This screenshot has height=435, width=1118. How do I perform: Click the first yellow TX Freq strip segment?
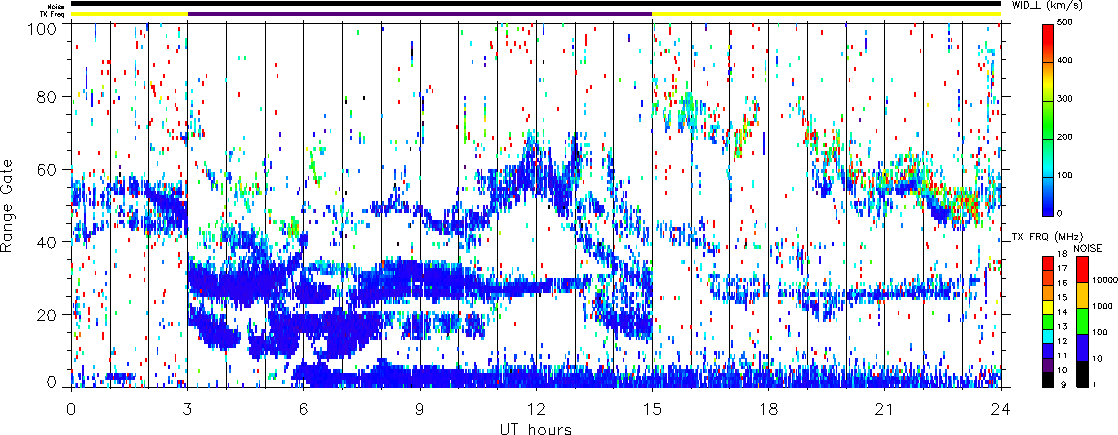(129, 14)
